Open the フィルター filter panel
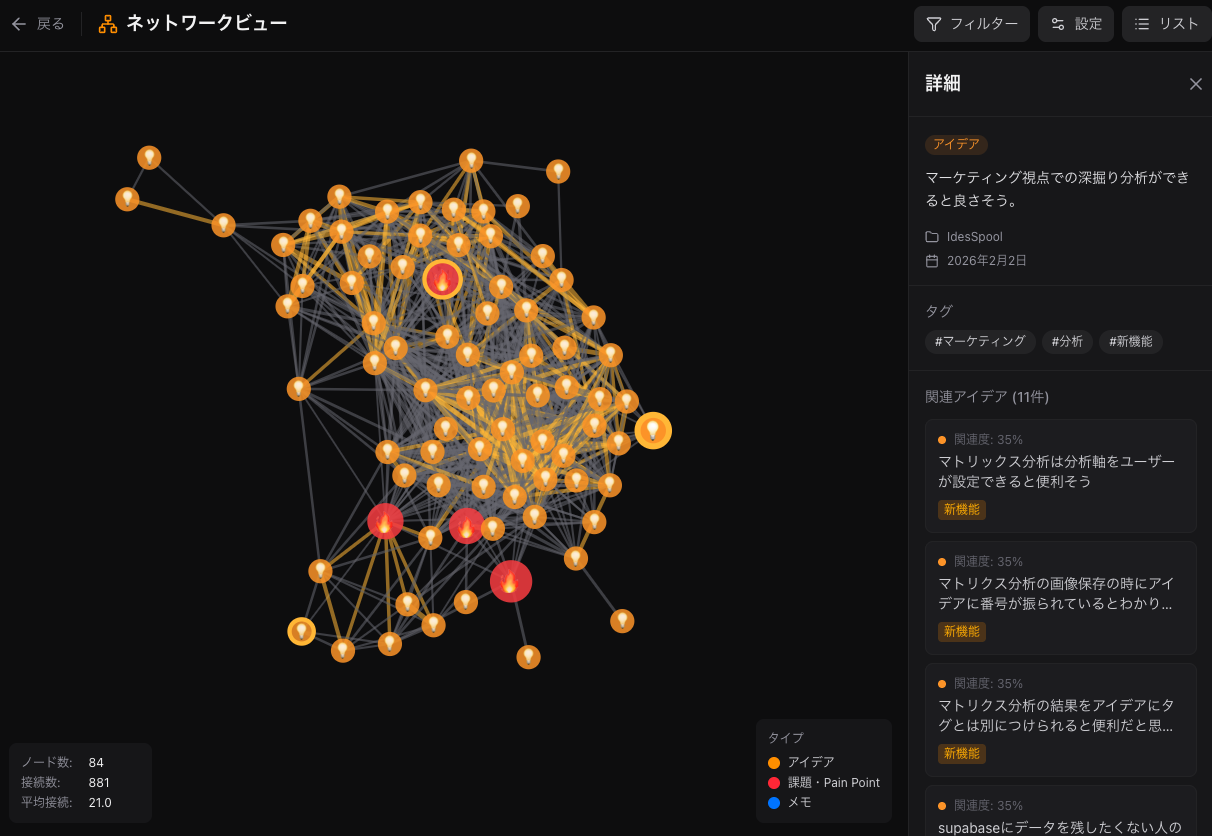Screen dimensions: 1212x836 (971, 24)
